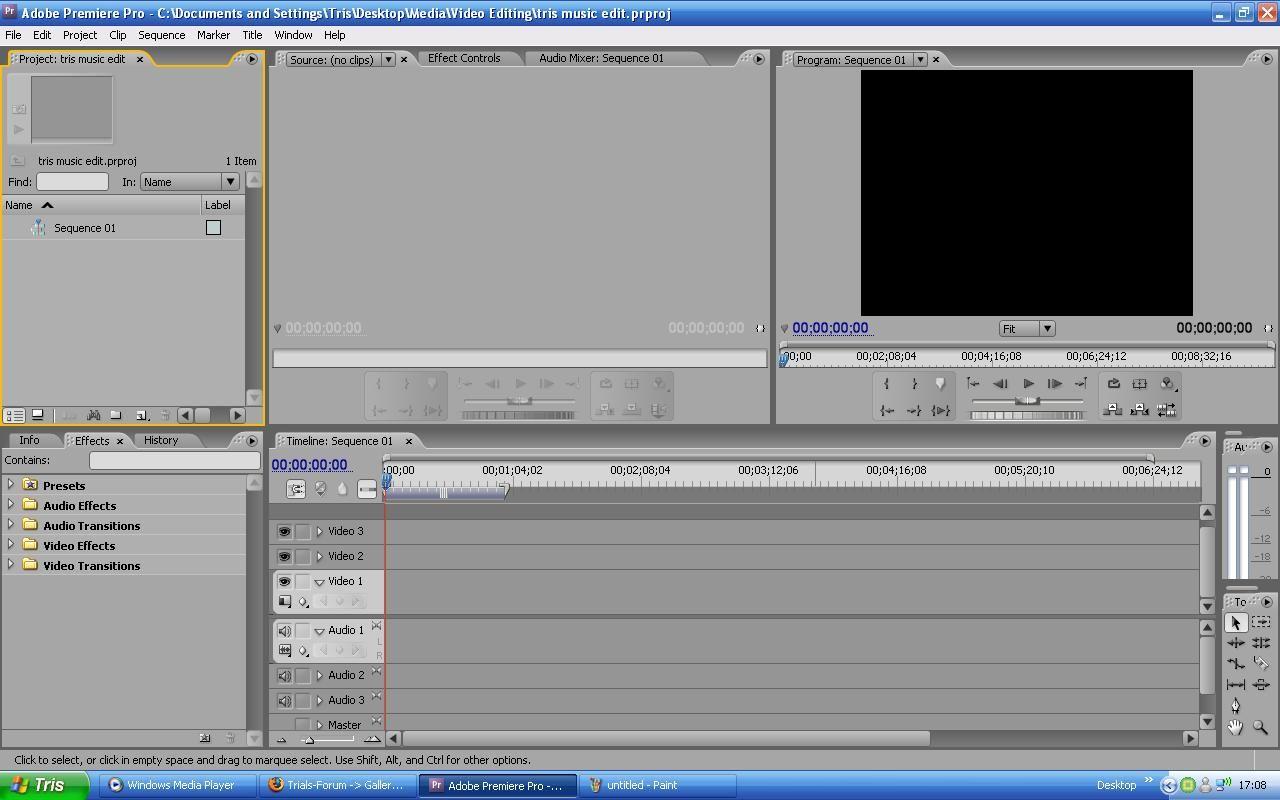Click the Lift button in Program monitor
Viewport: 1280px width, 800px height.
1113,410
